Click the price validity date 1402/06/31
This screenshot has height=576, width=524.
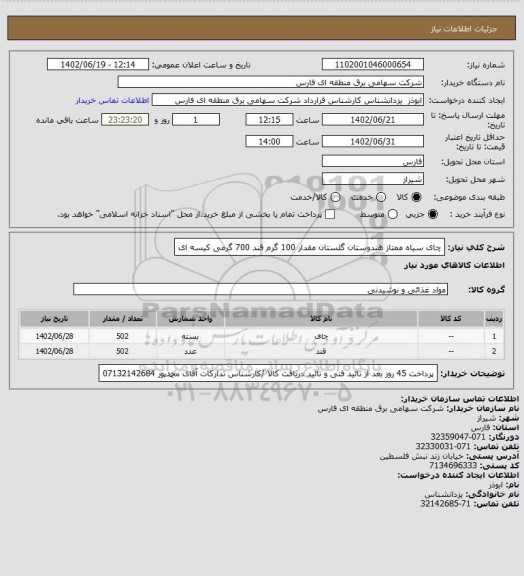coord(373,142)
